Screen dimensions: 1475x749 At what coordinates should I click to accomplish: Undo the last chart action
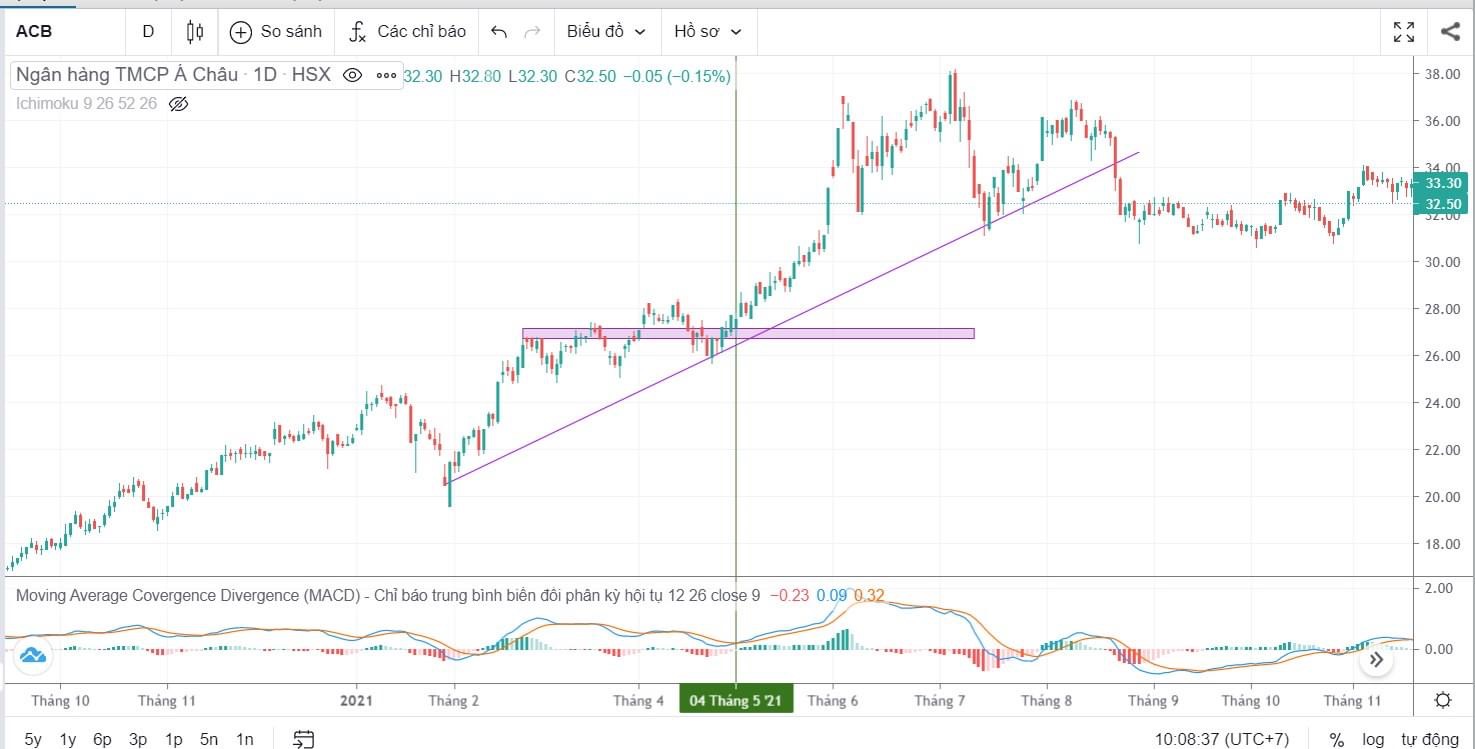coord(499,32)
